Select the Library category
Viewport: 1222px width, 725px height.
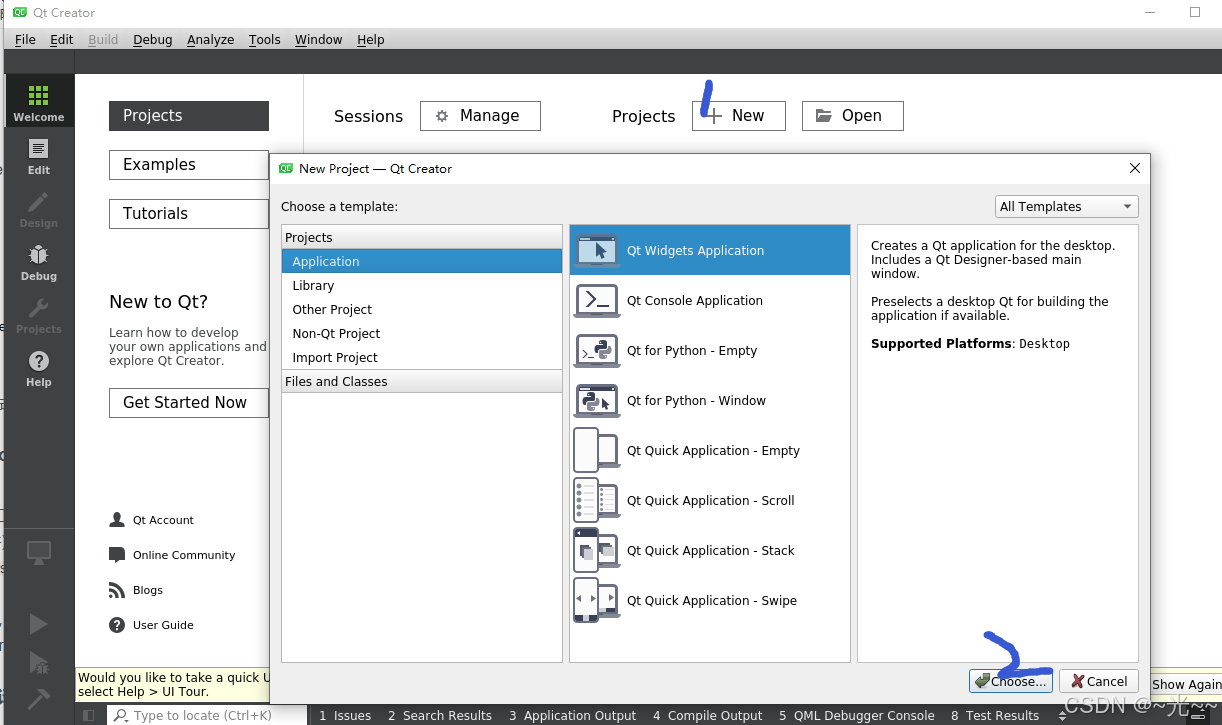point(422,285)
